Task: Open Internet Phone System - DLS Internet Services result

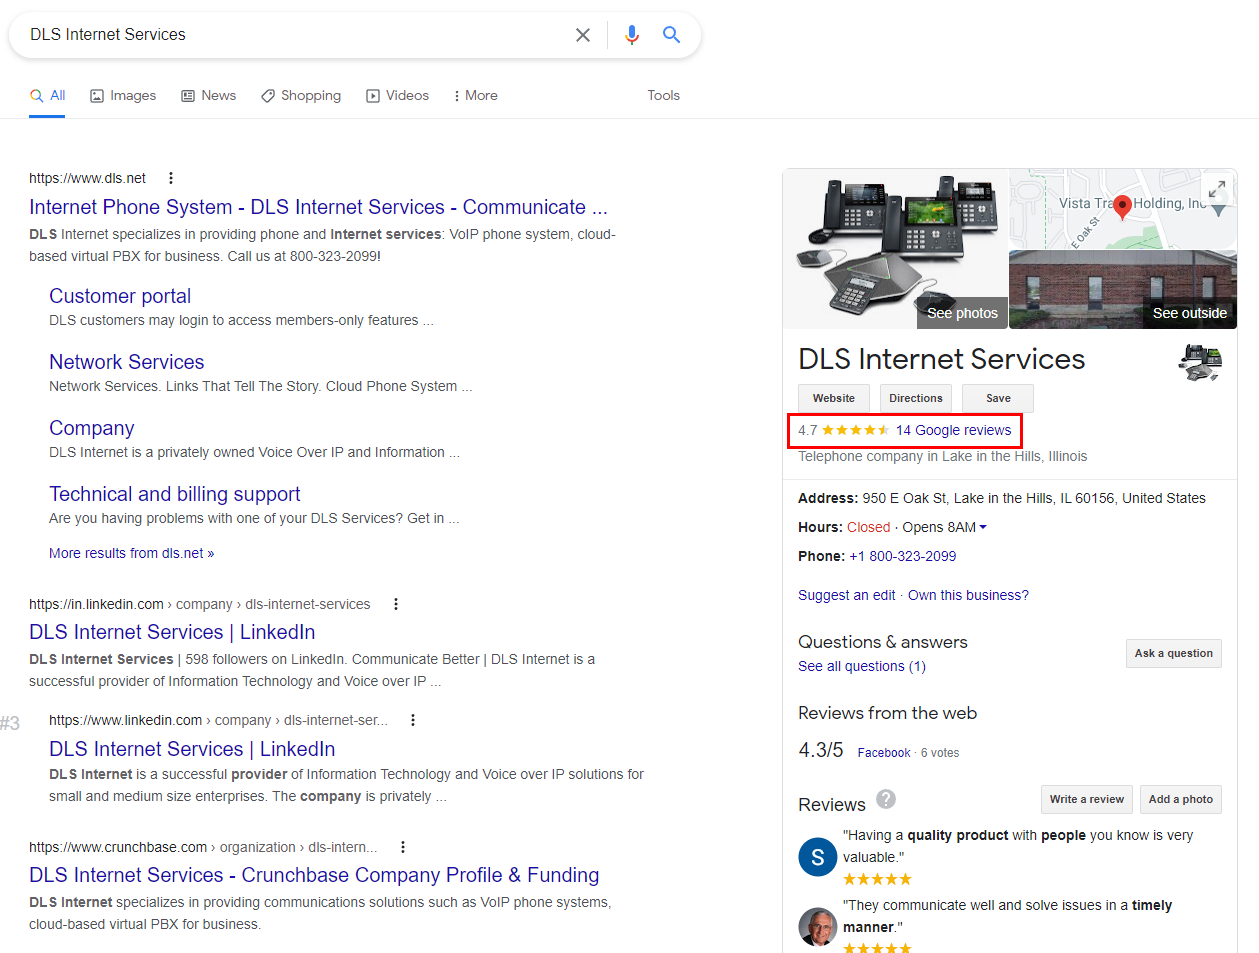Action: [x=318, y=207]
